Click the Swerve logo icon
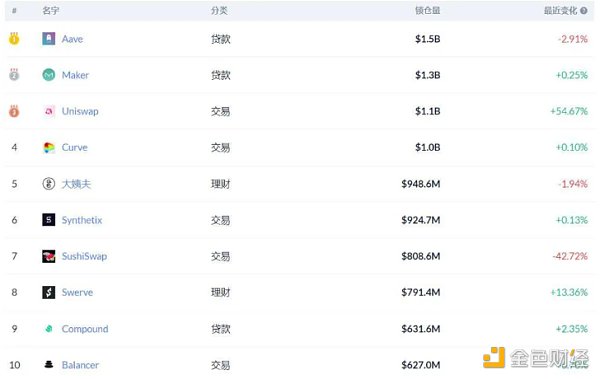Screen dimensions: 600x379 click(49, 292)
